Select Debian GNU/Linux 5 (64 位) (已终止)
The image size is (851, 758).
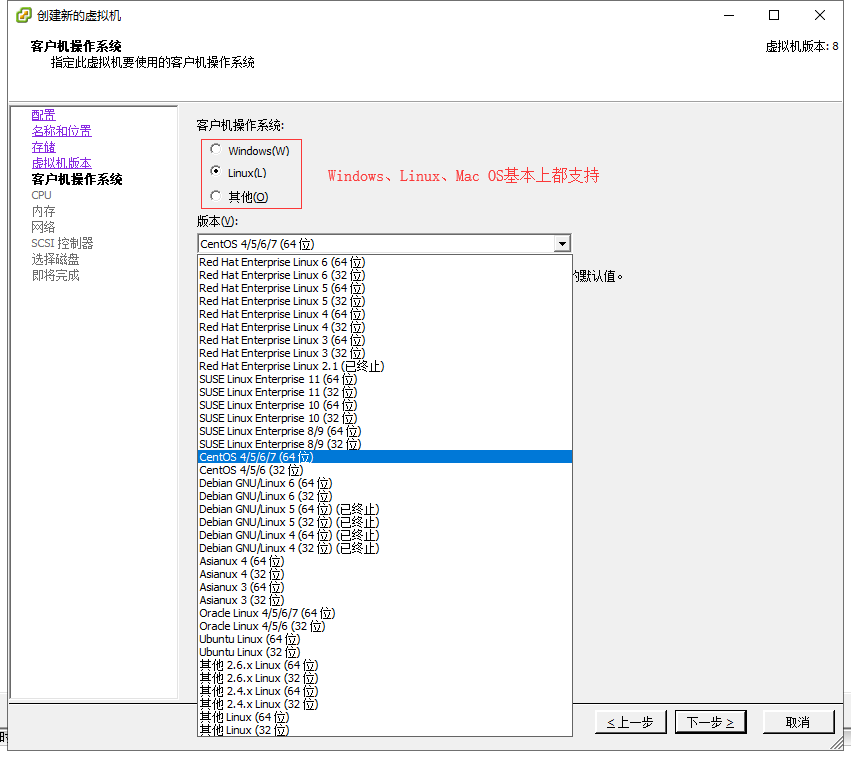tap(385, 509)
